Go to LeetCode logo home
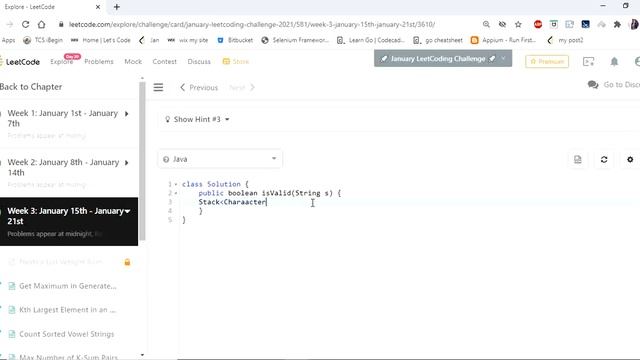The image size is (640, 360). [x=20, y=62]
